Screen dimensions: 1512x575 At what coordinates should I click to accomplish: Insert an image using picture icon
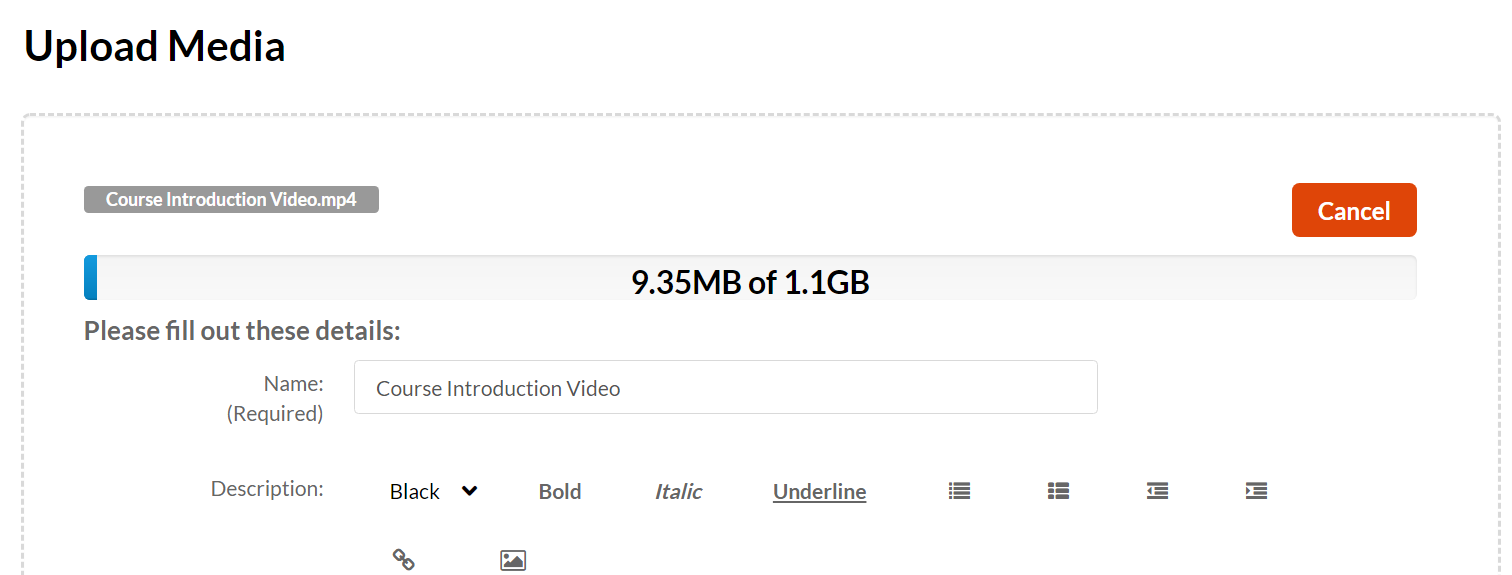[x=513, y=560]
